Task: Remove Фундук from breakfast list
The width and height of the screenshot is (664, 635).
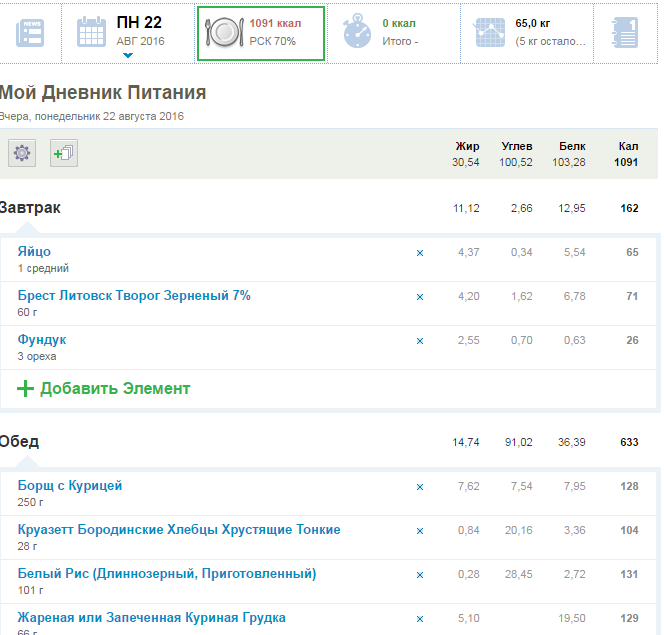Action: (420, 341)
